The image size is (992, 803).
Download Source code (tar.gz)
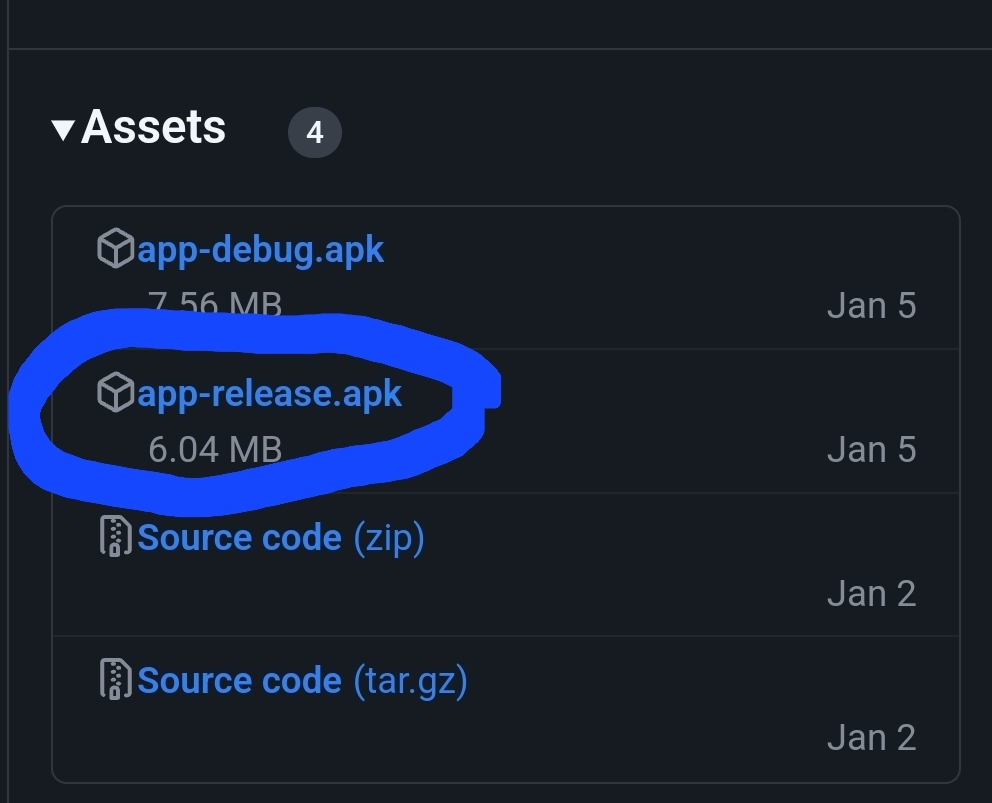point(302,681)
